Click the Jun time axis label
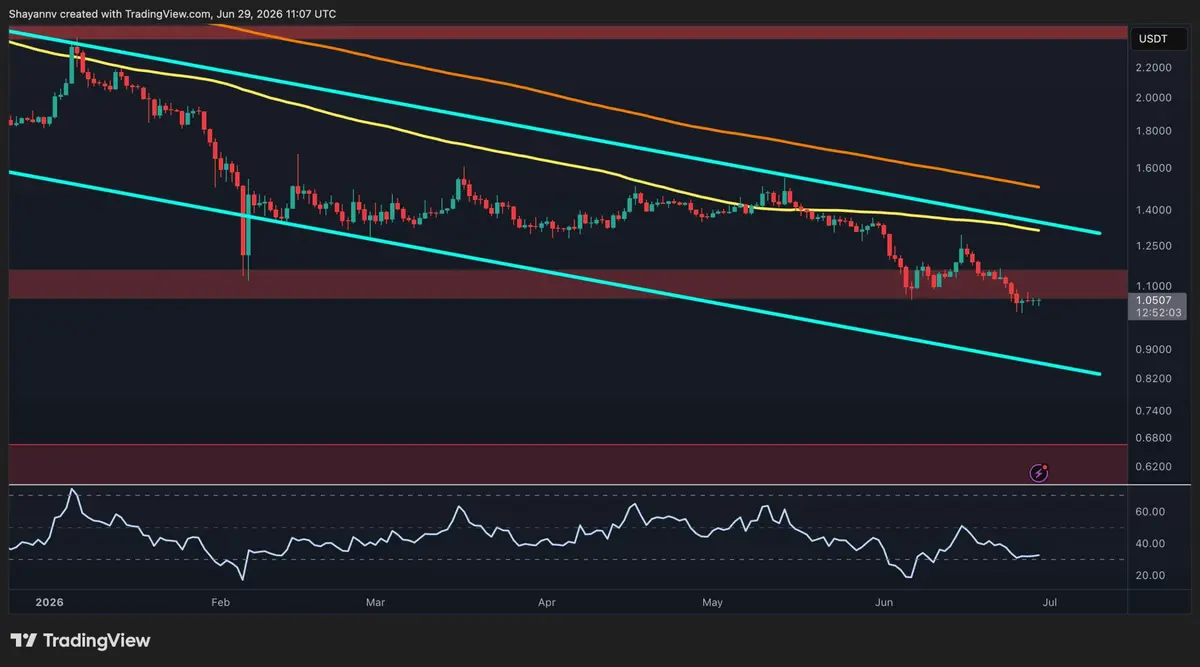Image resolution: width=1200 pixels, height=667 pixels. pos(884,603)
